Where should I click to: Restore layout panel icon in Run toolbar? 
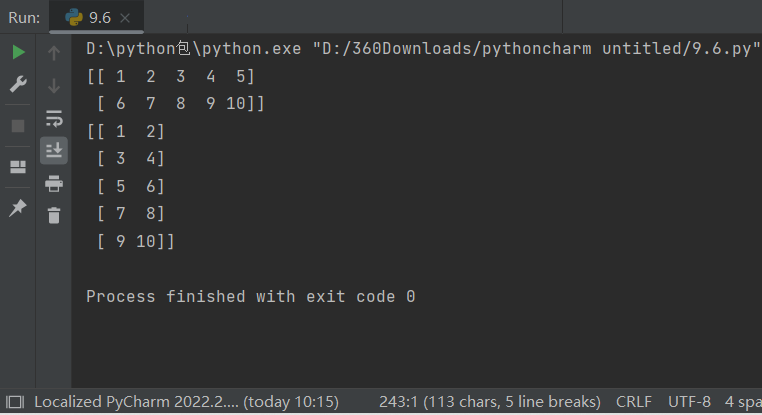[18, 167]
